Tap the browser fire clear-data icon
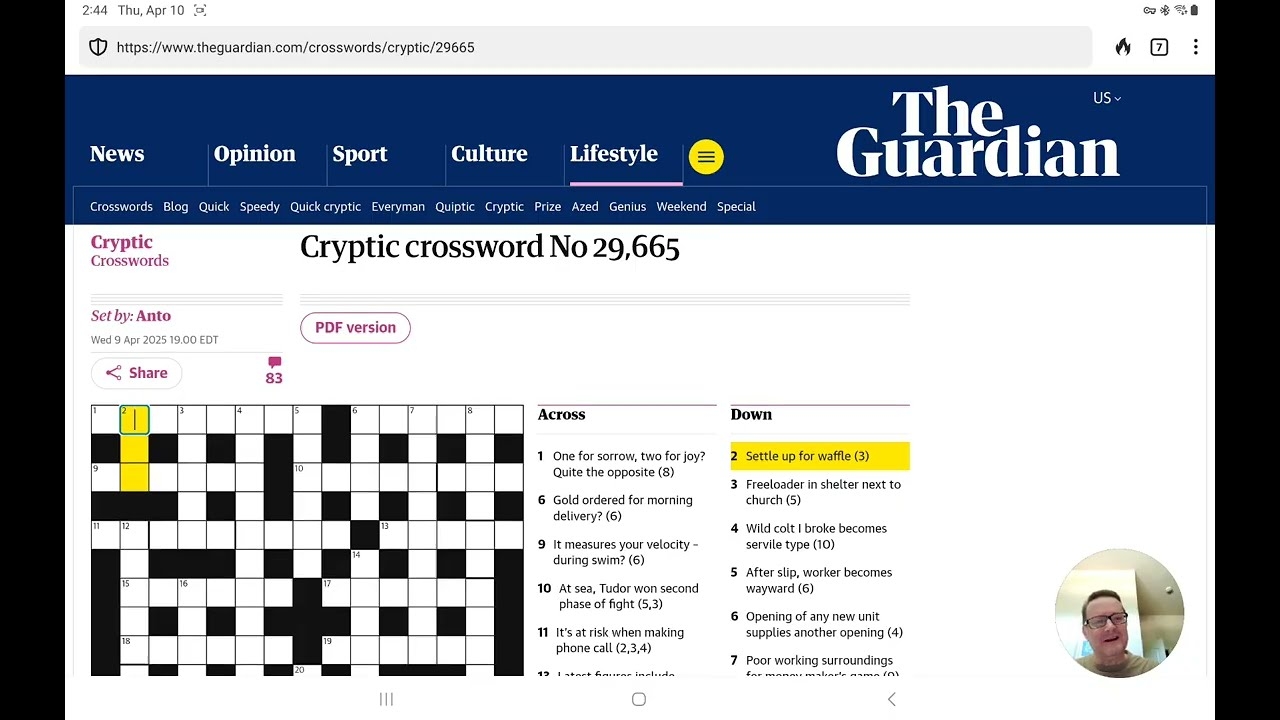1280x720 pixels. coord(1123,47)
